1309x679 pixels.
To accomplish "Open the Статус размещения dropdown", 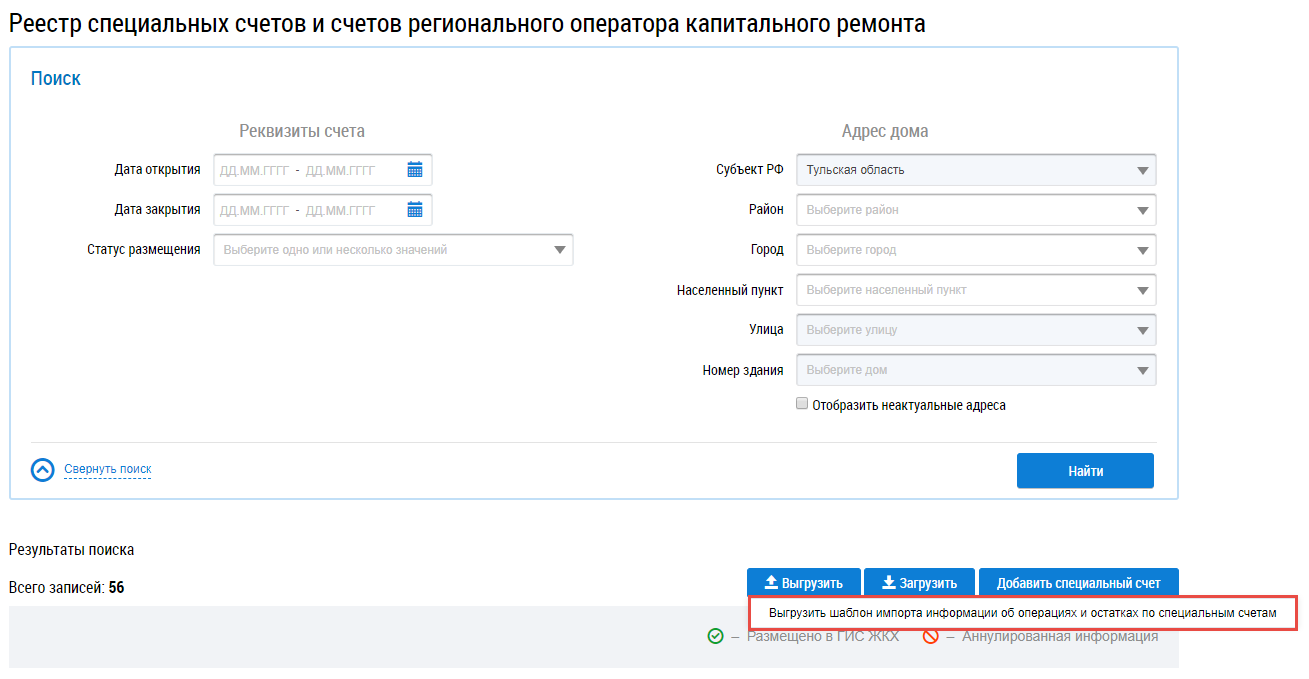I will 394,250.
